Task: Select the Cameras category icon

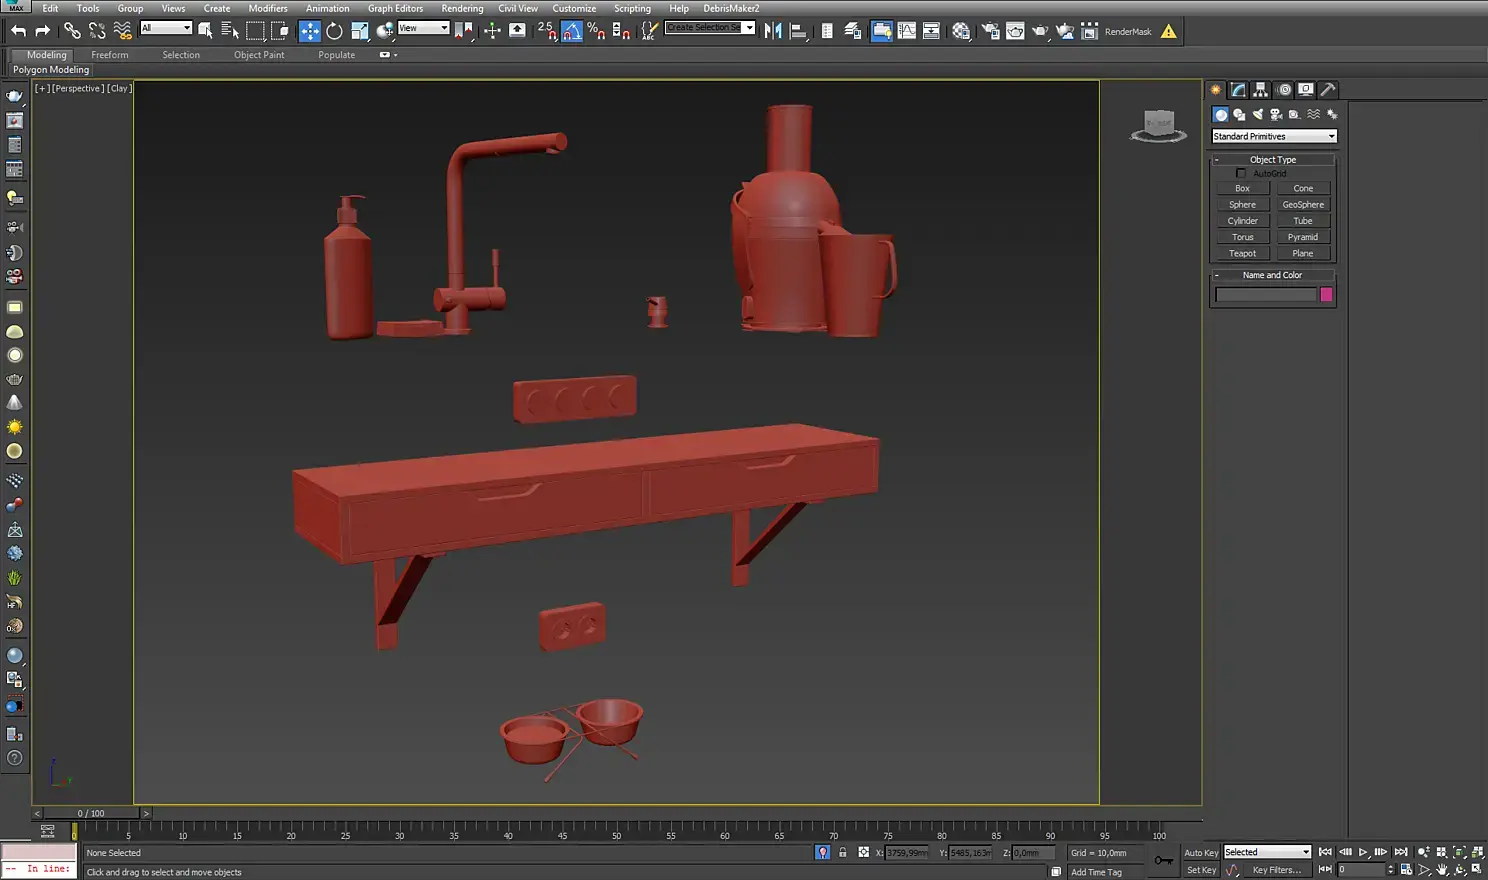Action: 1276,114
